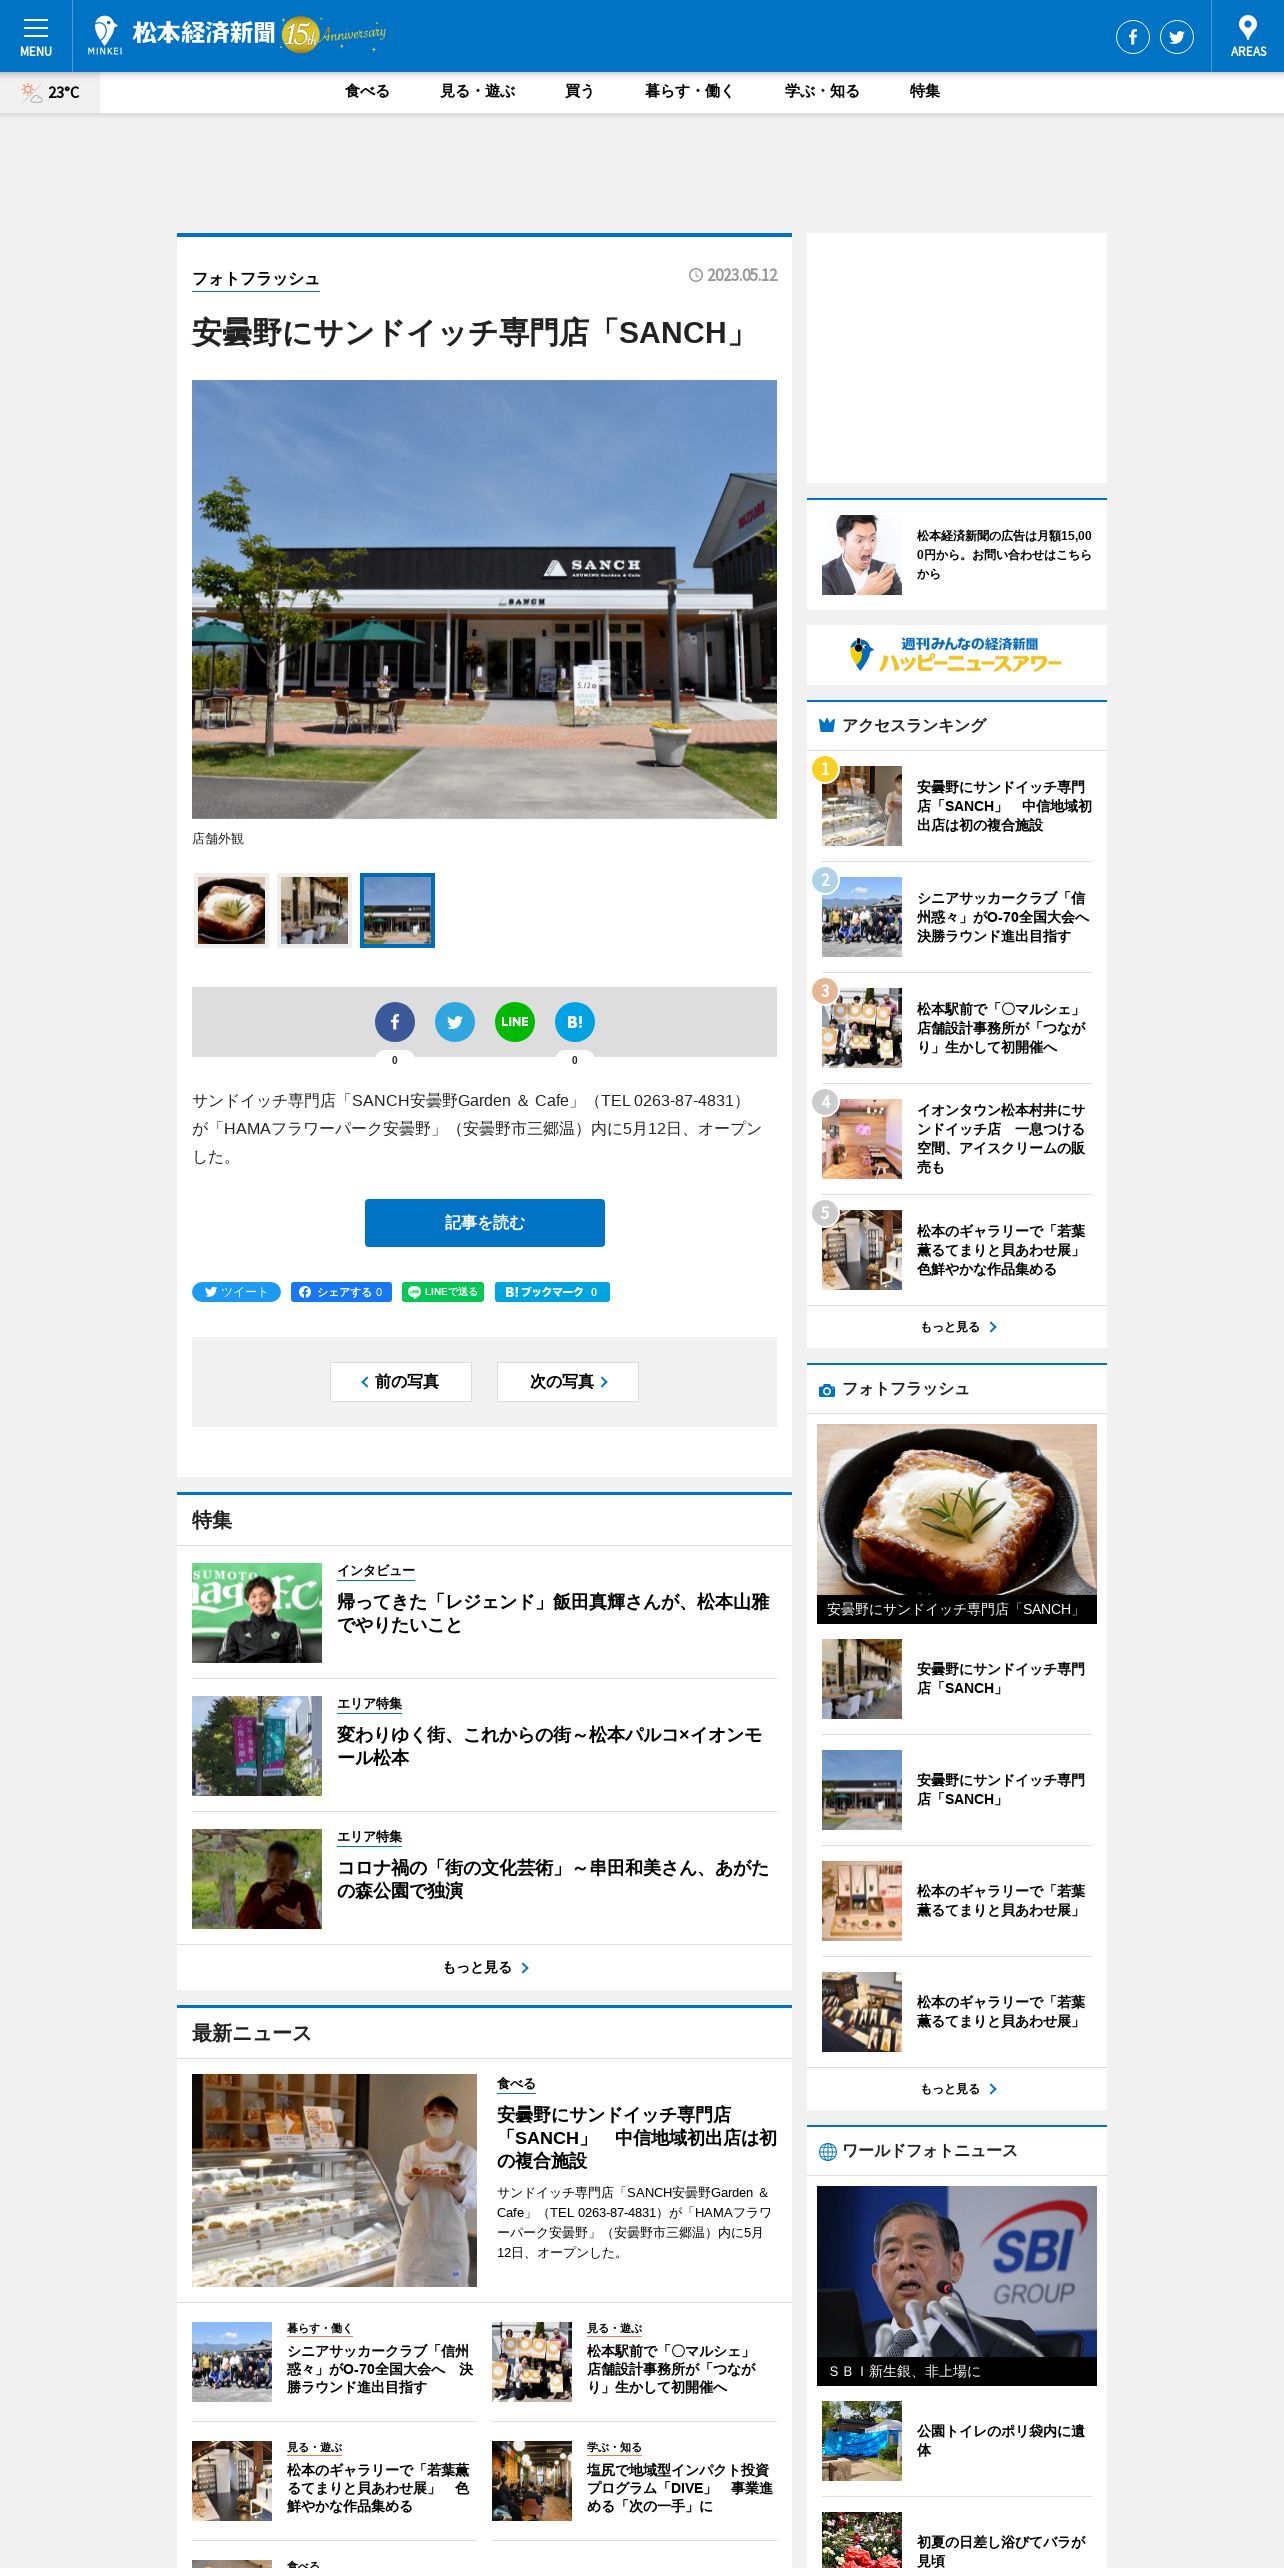The image size is (1284, 2568).
Task: Select the storefront exterior thumbnail
Action: click(x=397, y=910)
